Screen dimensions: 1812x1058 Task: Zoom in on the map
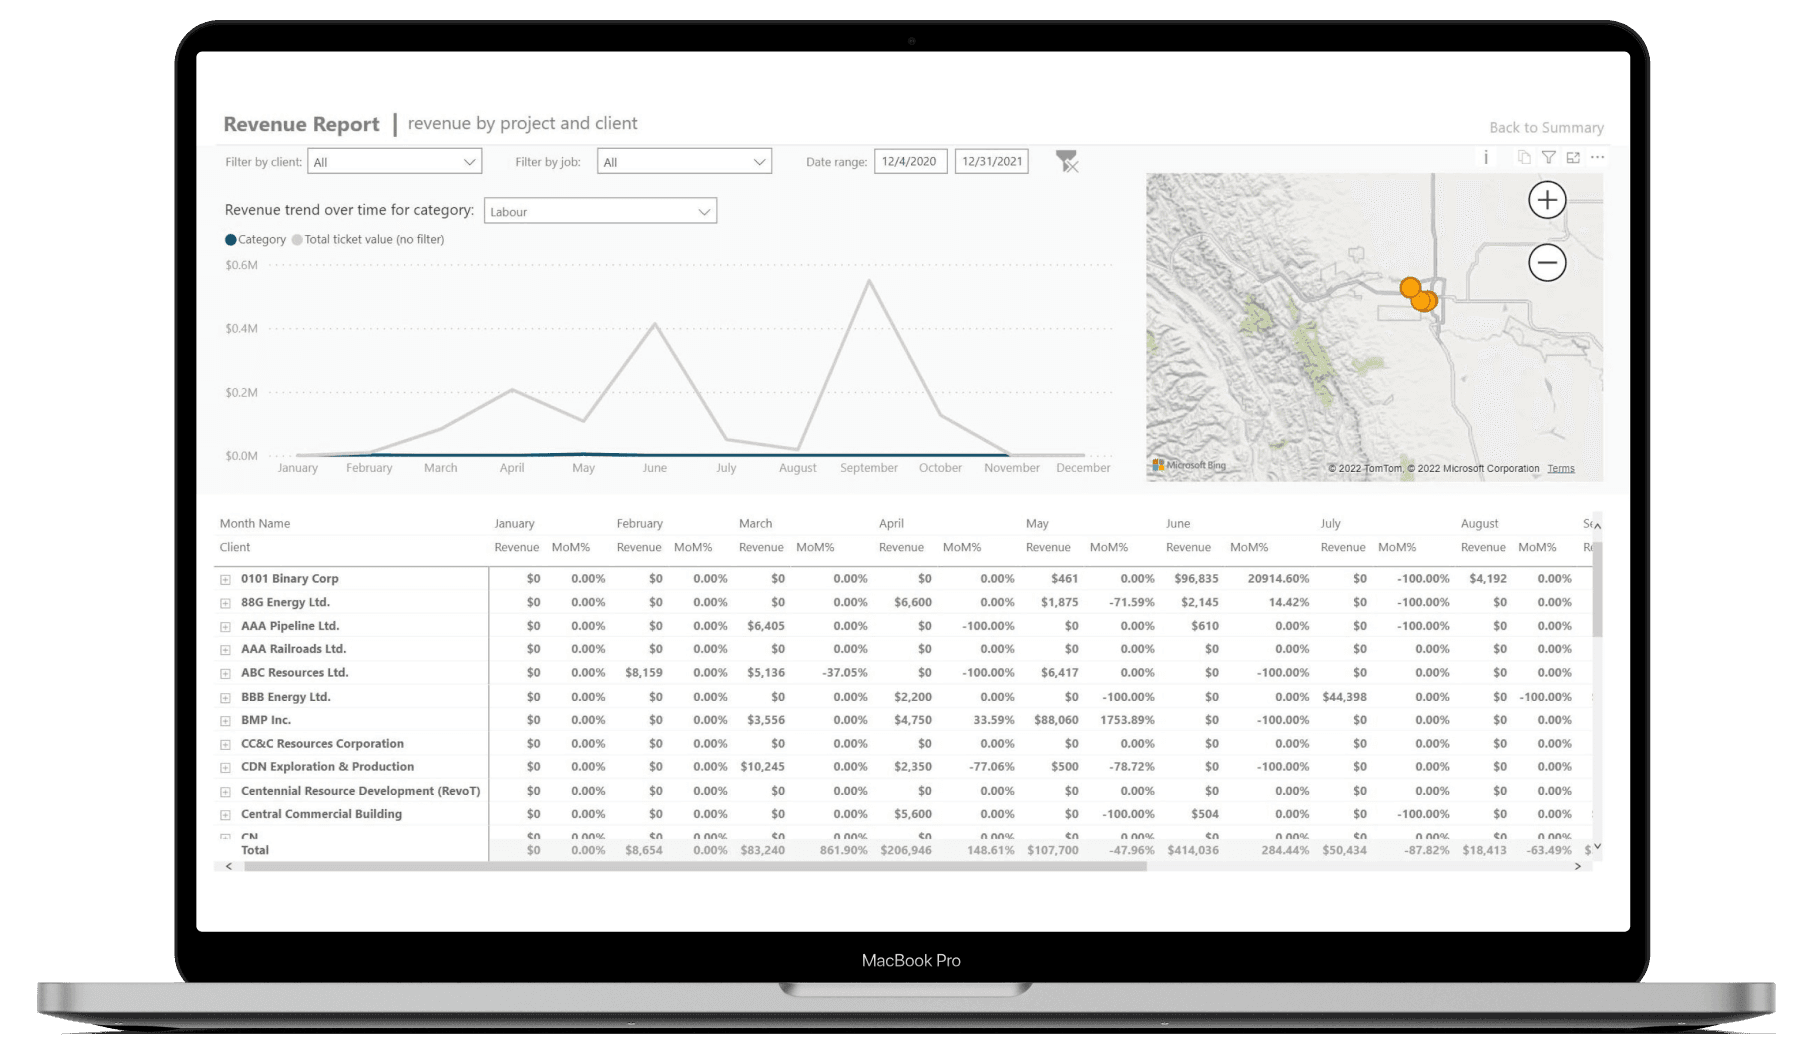[1546, 200]
